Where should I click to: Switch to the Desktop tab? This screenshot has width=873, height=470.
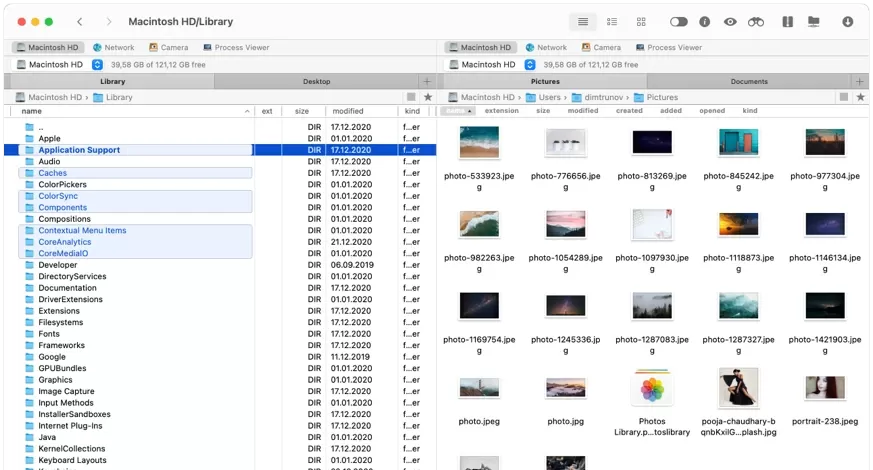(x=316, y=81)
